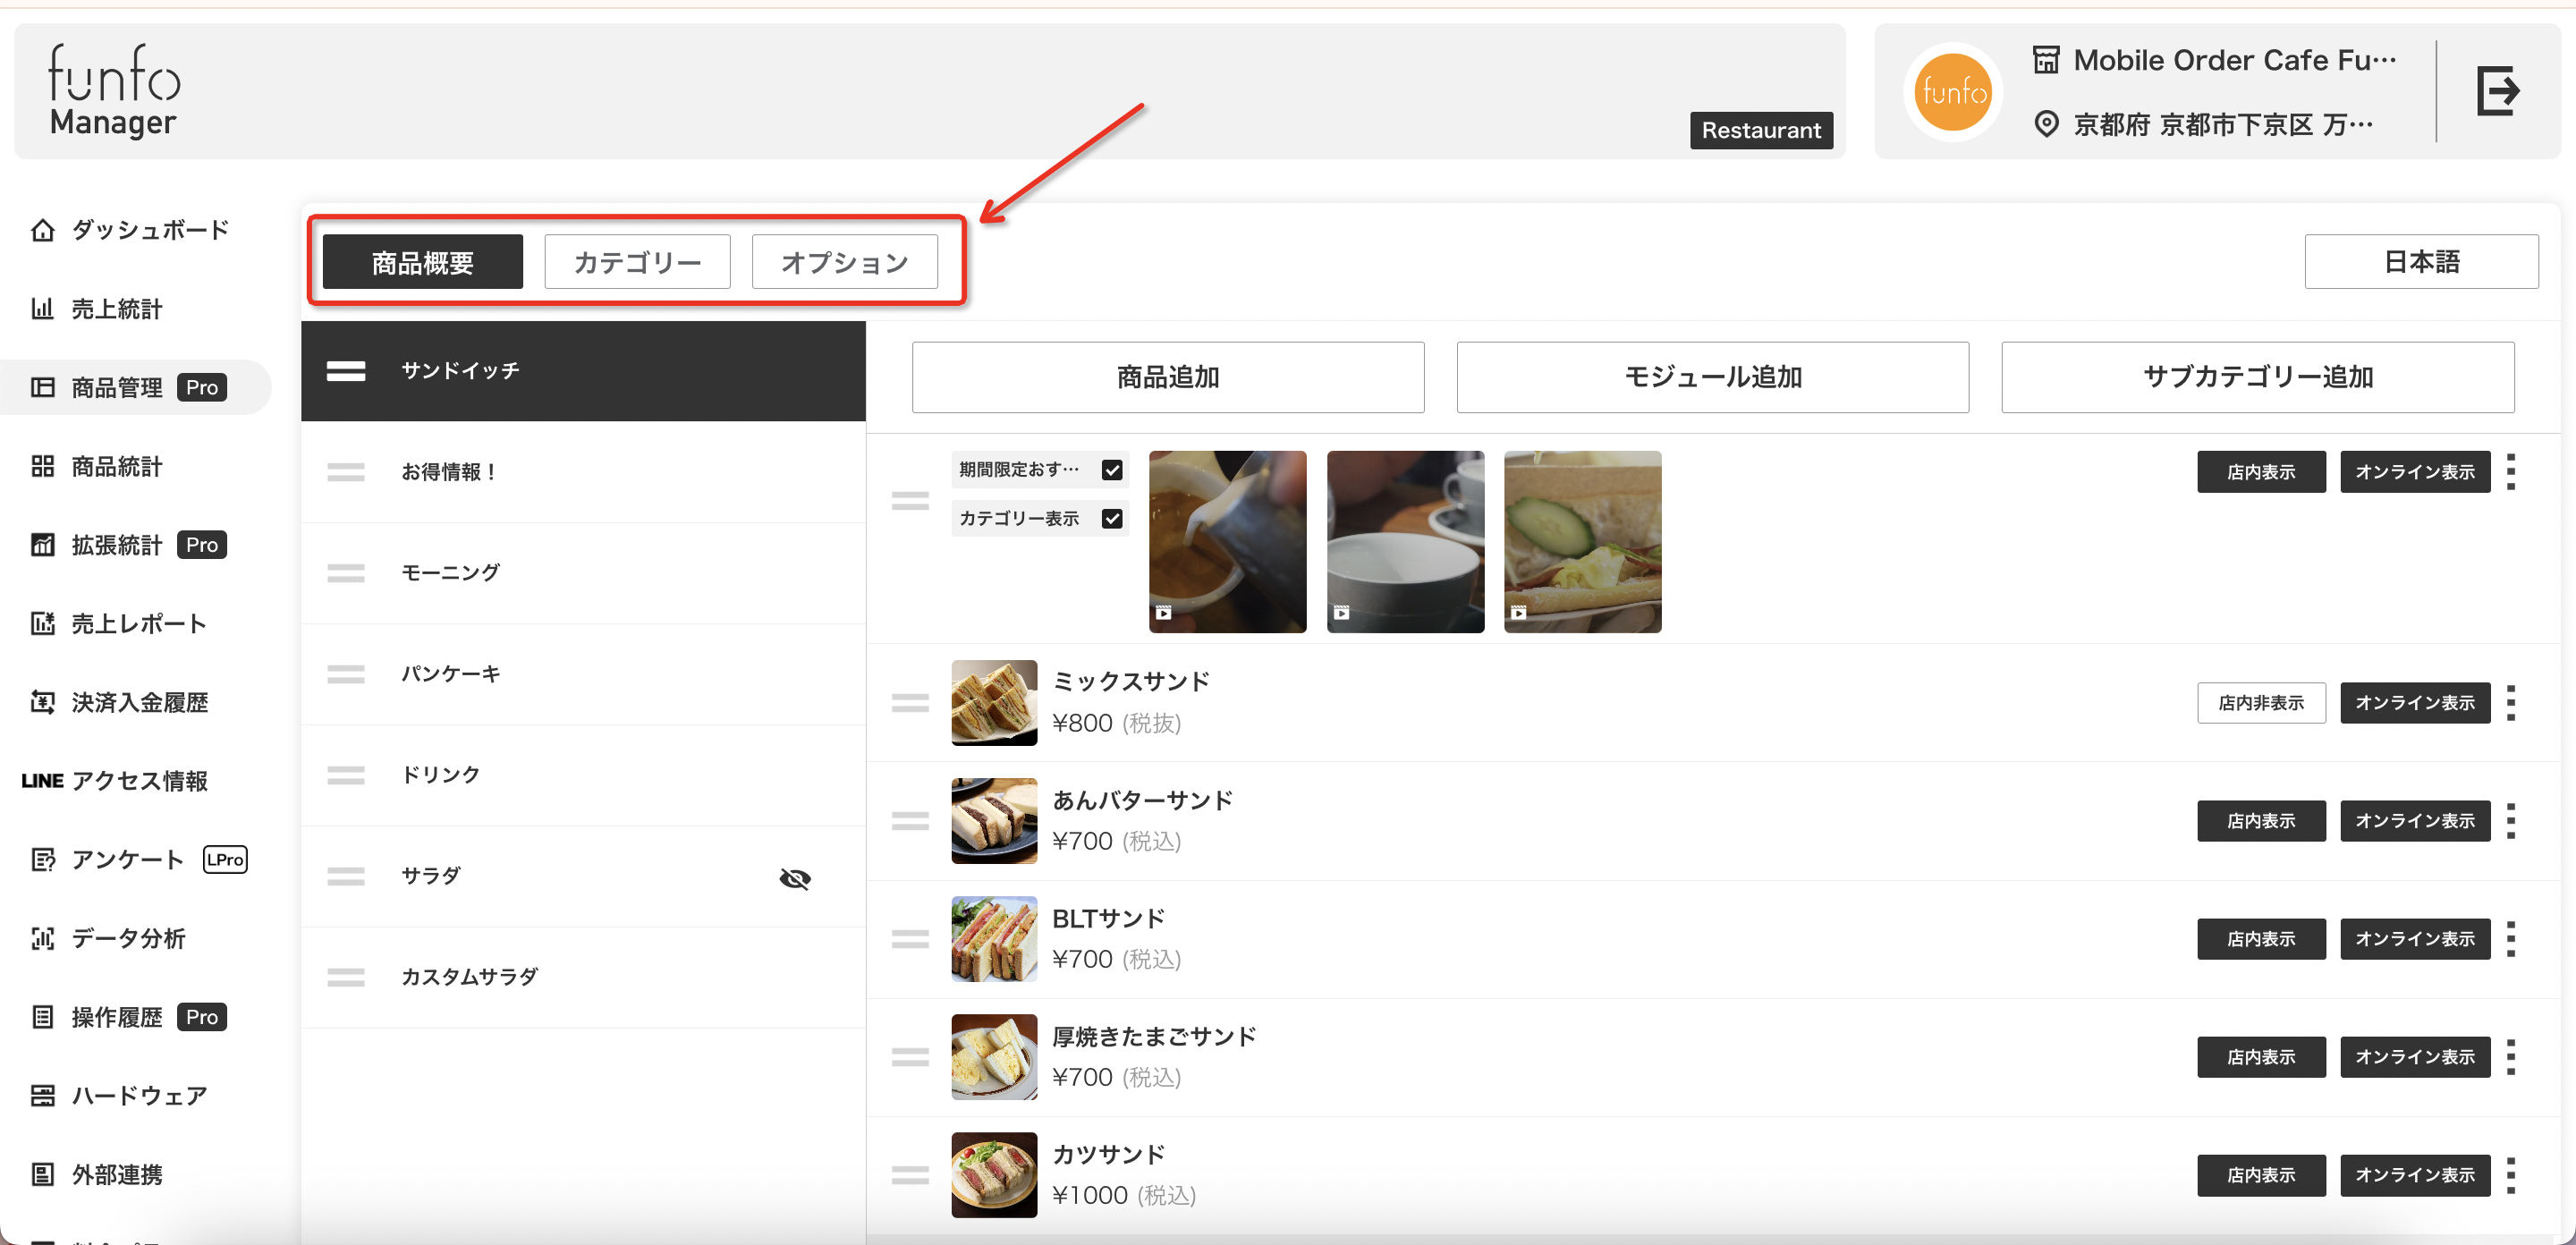Click the LINE アクセス情報 icon

pos(42,781)
